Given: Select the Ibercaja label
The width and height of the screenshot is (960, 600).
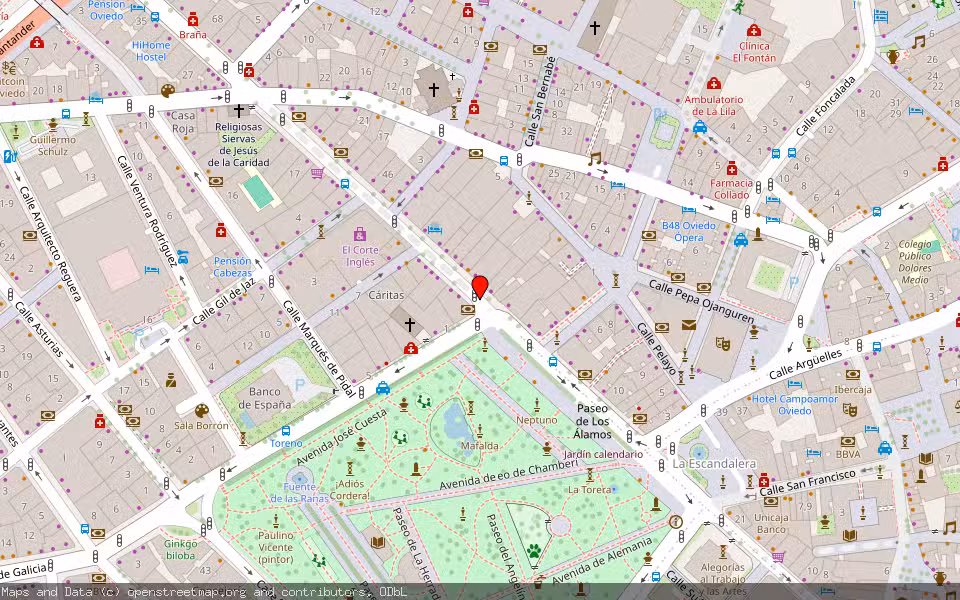Looking at the screenshot, I should point(853,389).
